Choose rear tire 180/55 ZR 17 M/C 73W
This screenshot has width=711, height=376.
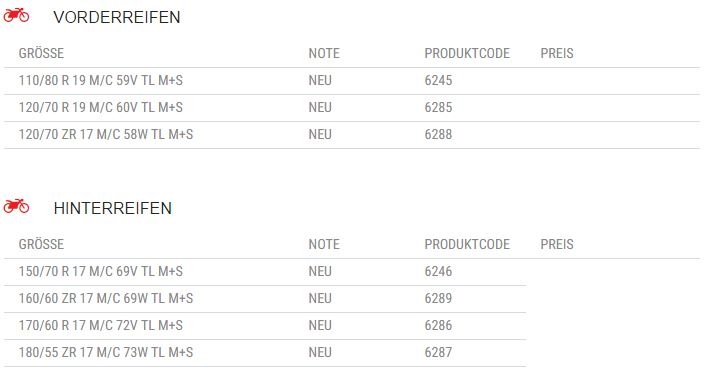[106, 352]
